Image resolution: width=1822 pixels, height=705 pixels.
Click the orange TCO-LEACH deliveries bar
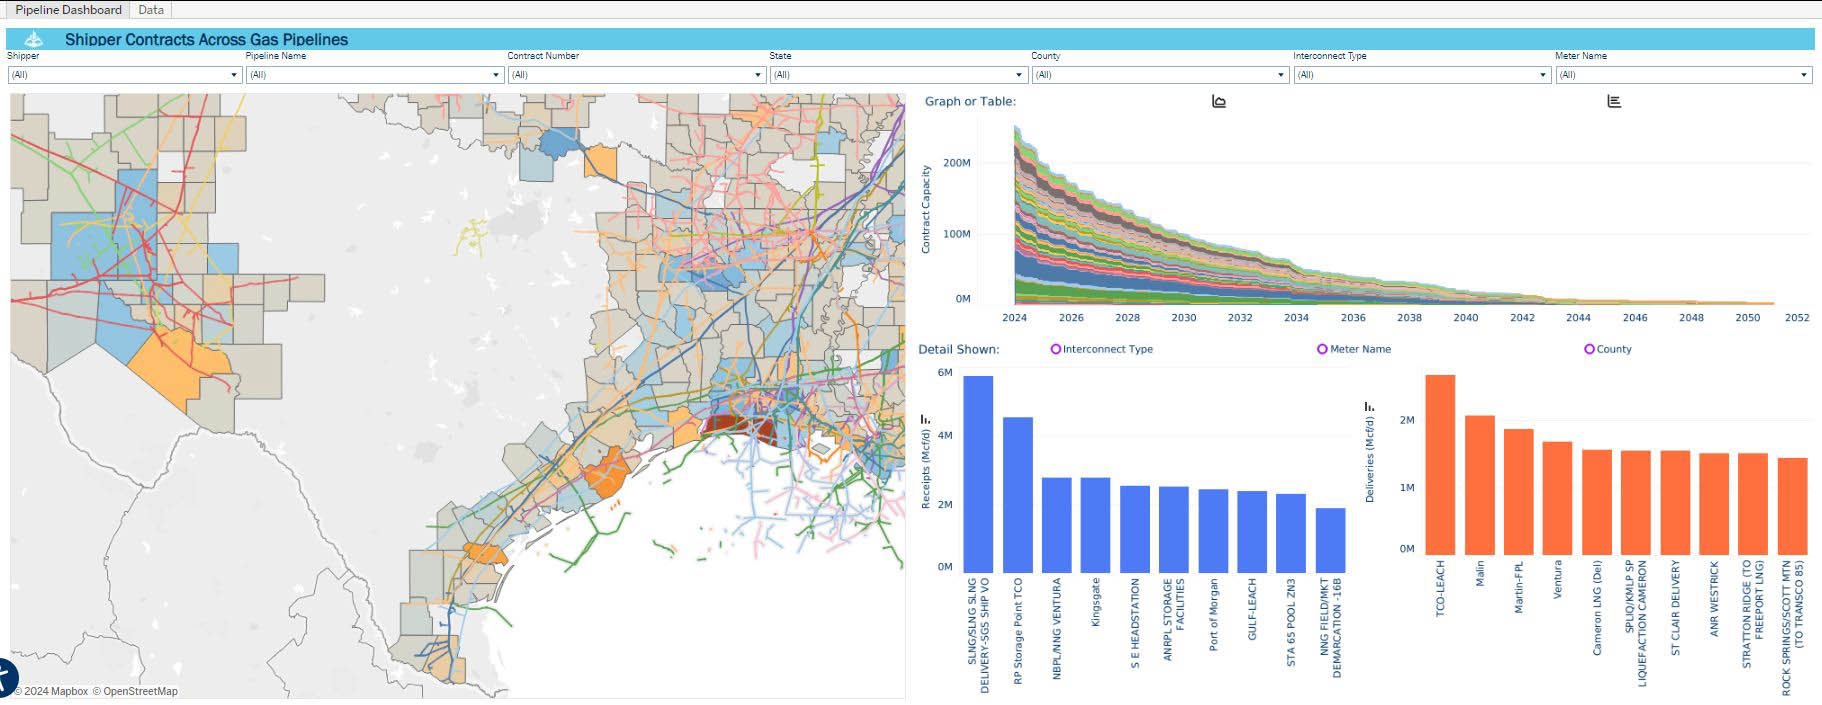pyautogui.click(x=1440, y=464)
